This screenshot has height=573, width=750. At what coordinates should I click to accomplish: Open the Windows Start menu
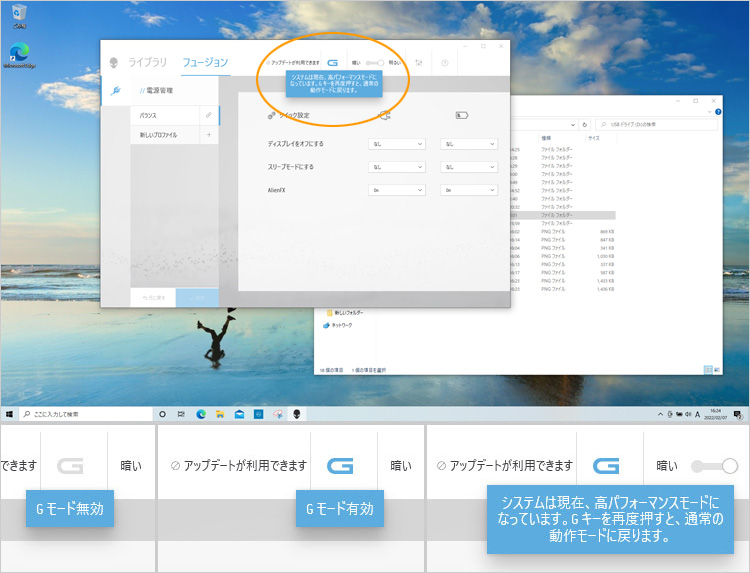[x=10, y=414]
